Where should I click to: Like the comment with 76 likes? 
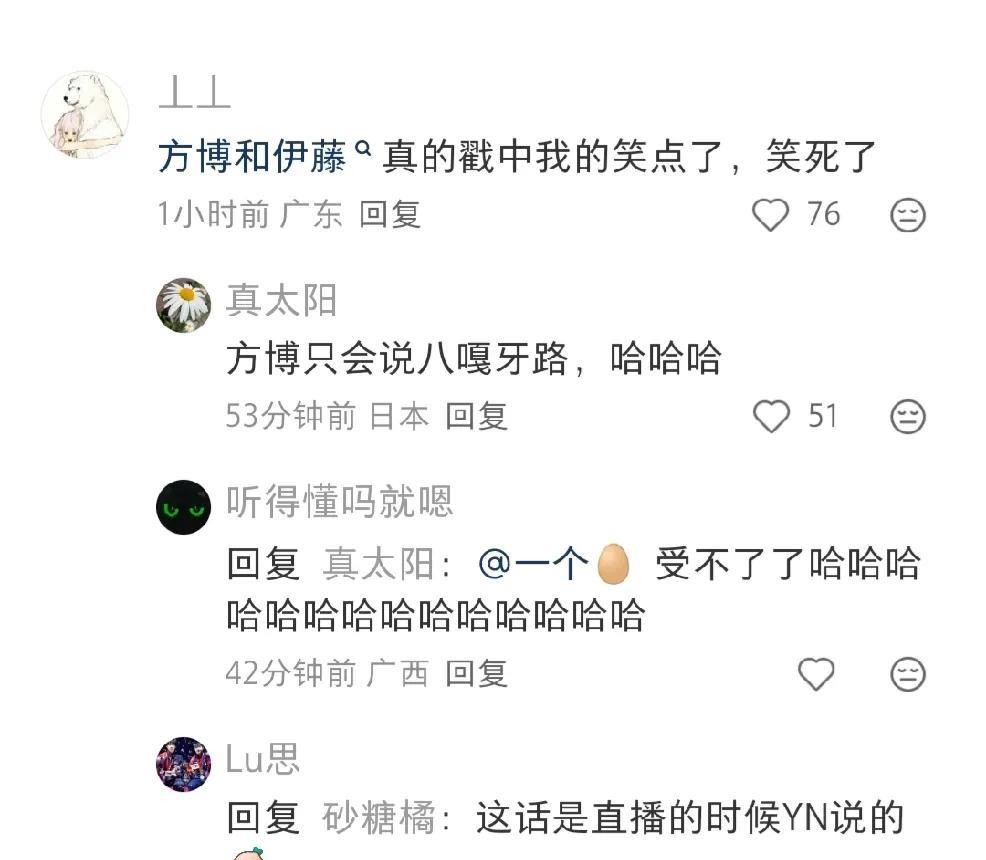[x=770, y=215]
